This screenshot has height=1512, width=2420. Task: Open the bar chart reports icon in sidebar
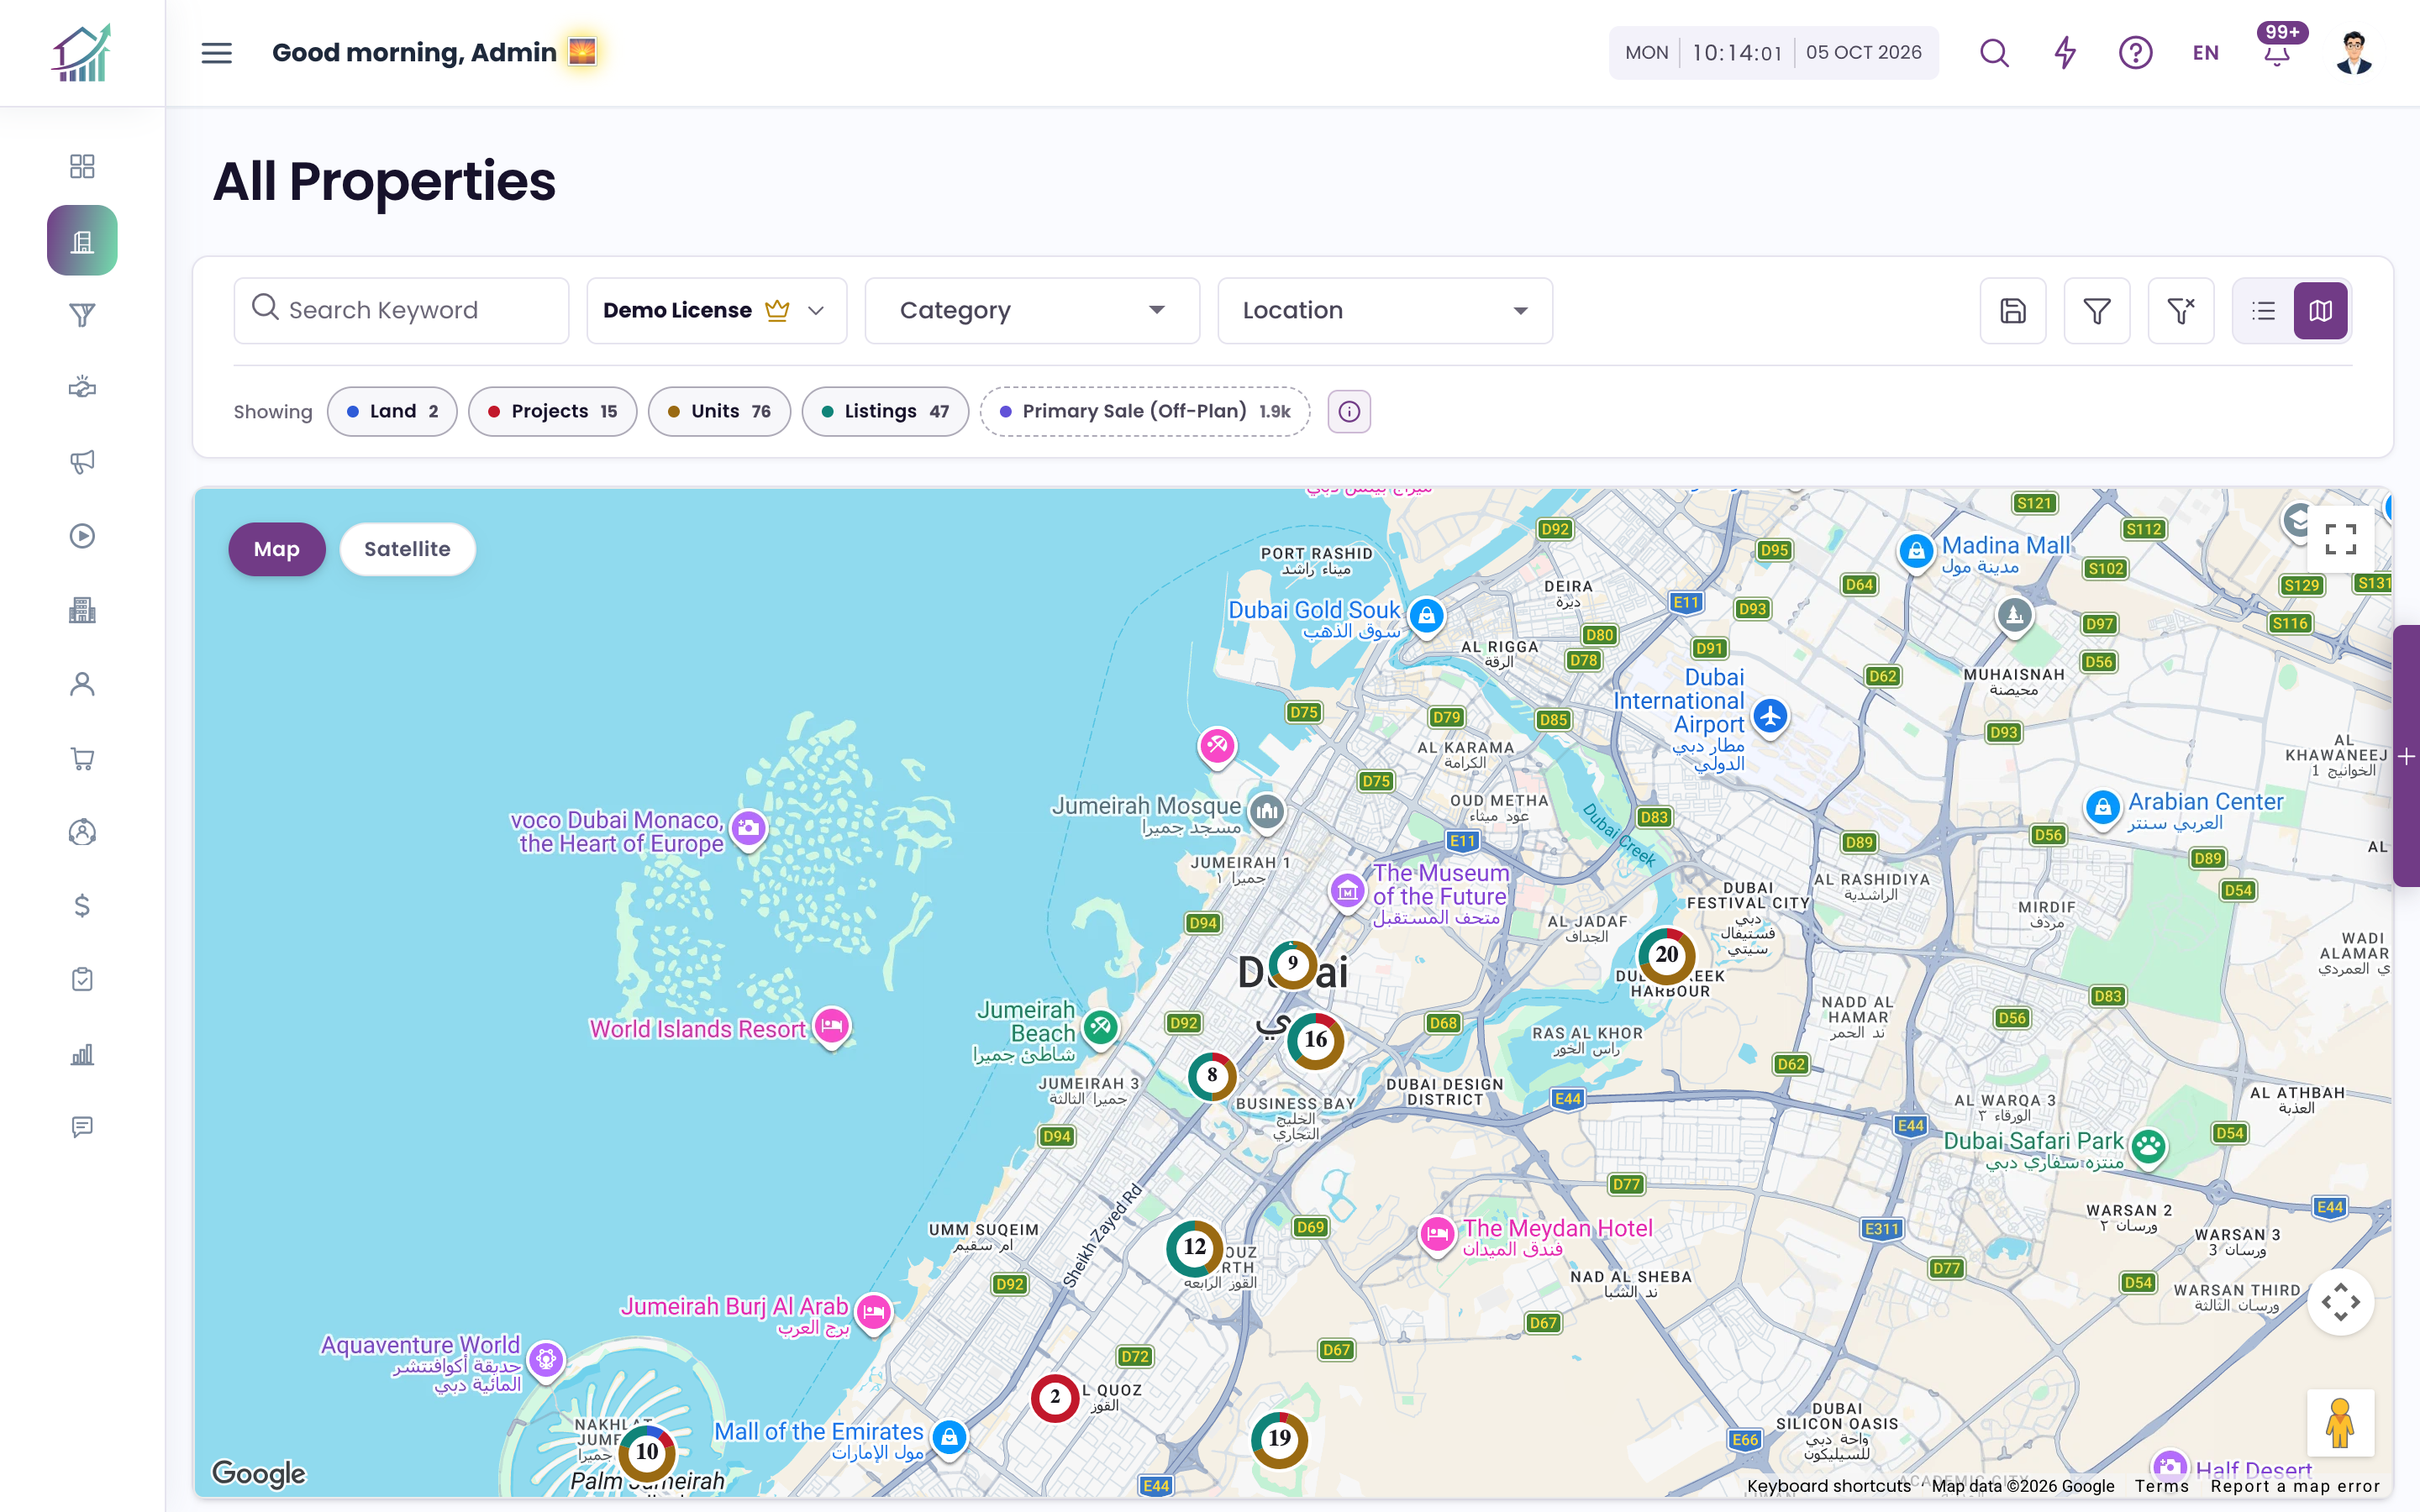coord(82,1054)
